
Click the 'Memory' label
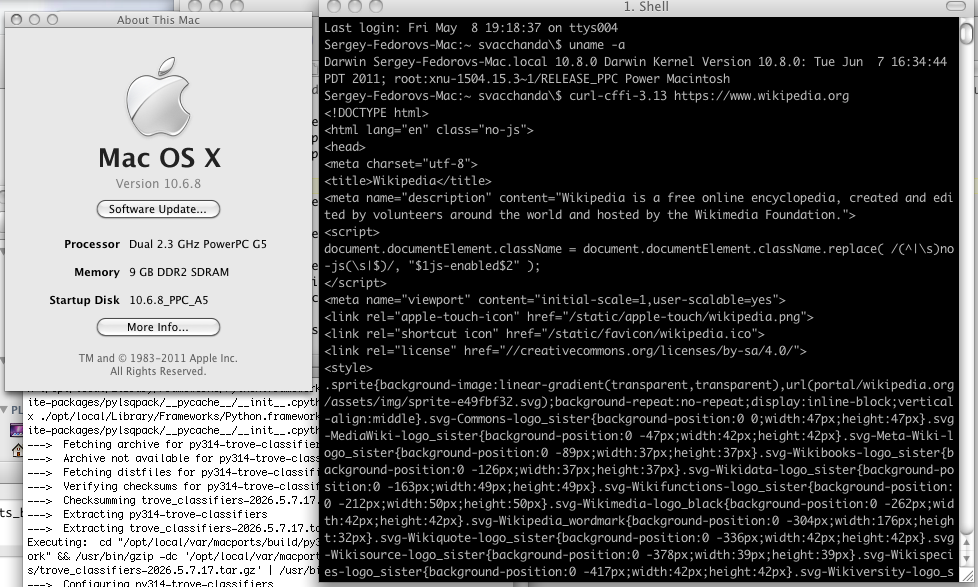pos(97,272)
